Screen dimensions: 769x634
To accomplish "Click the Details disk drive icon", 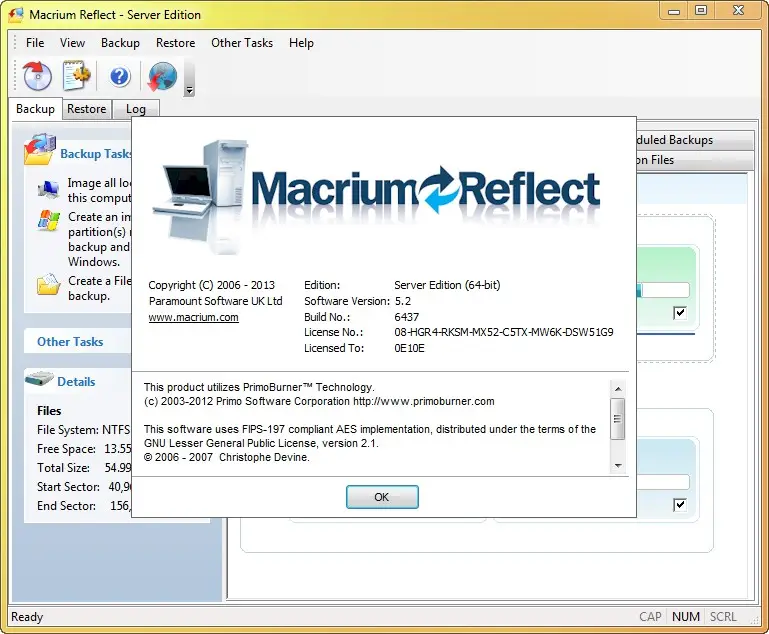I will point(39,379).
